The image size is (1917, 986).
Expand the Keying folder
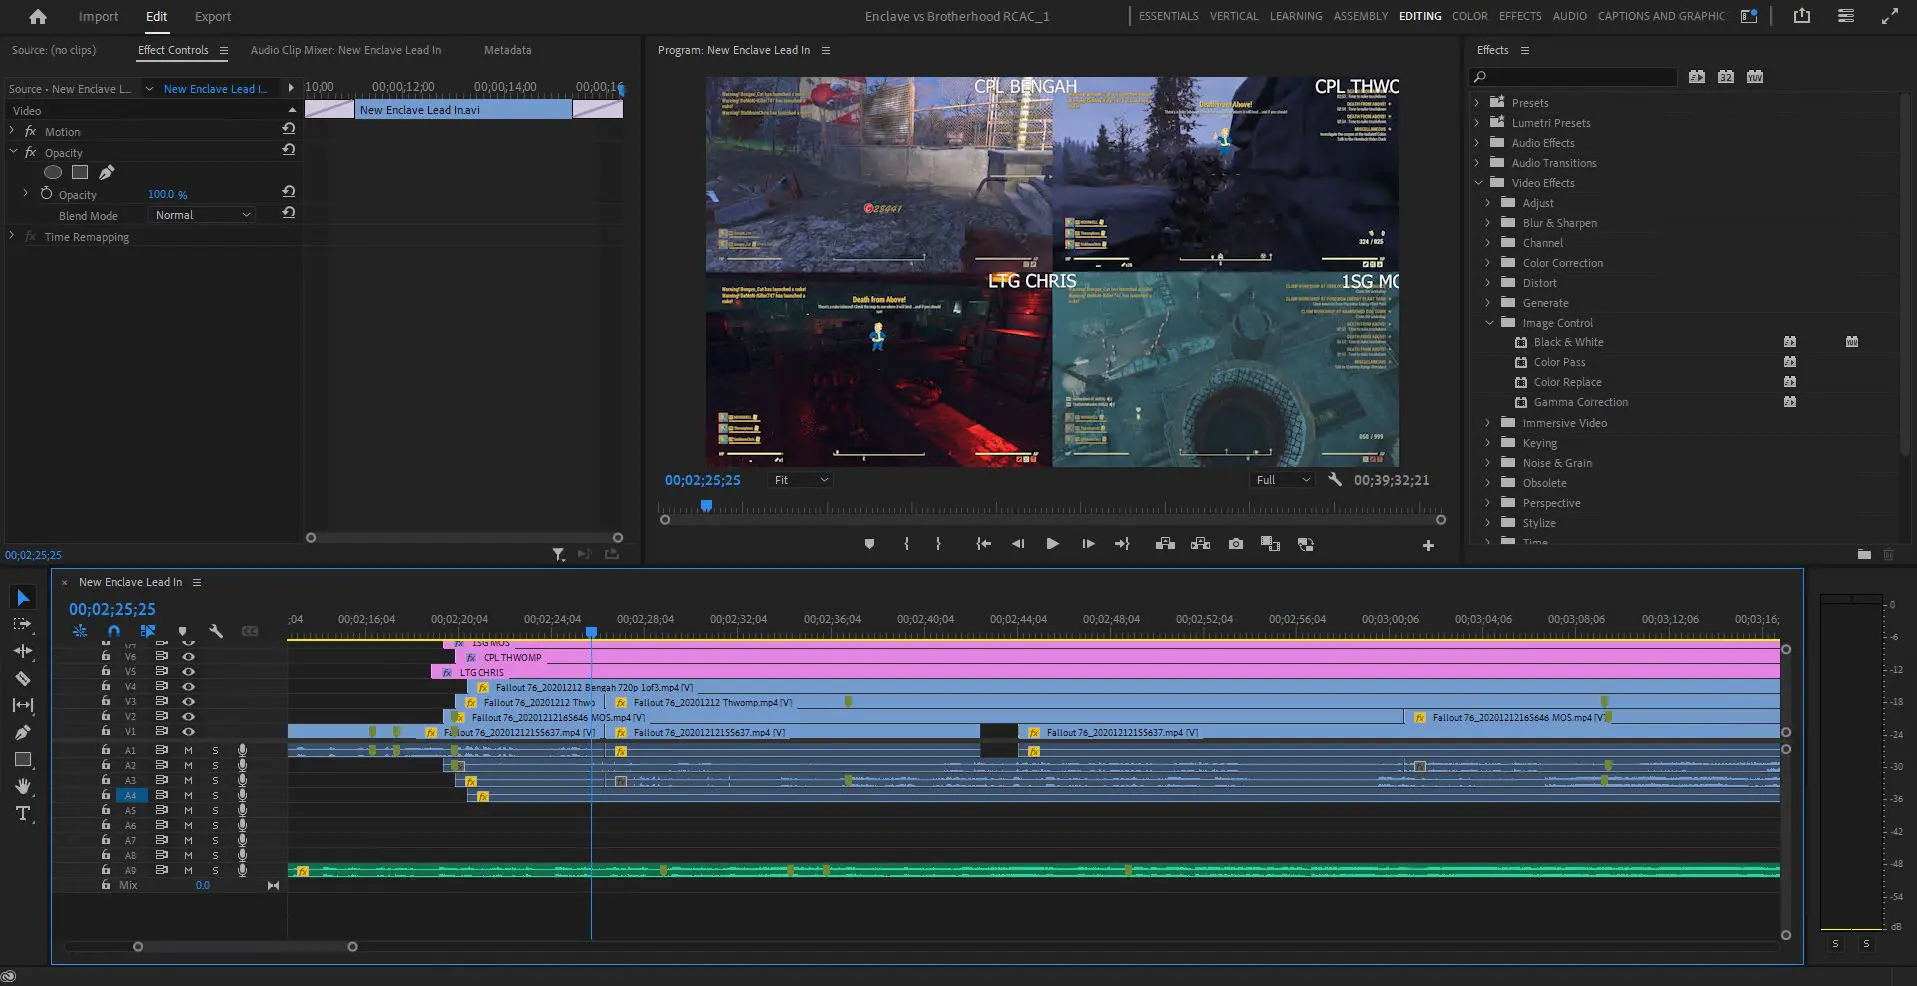tap(1488, 442)
